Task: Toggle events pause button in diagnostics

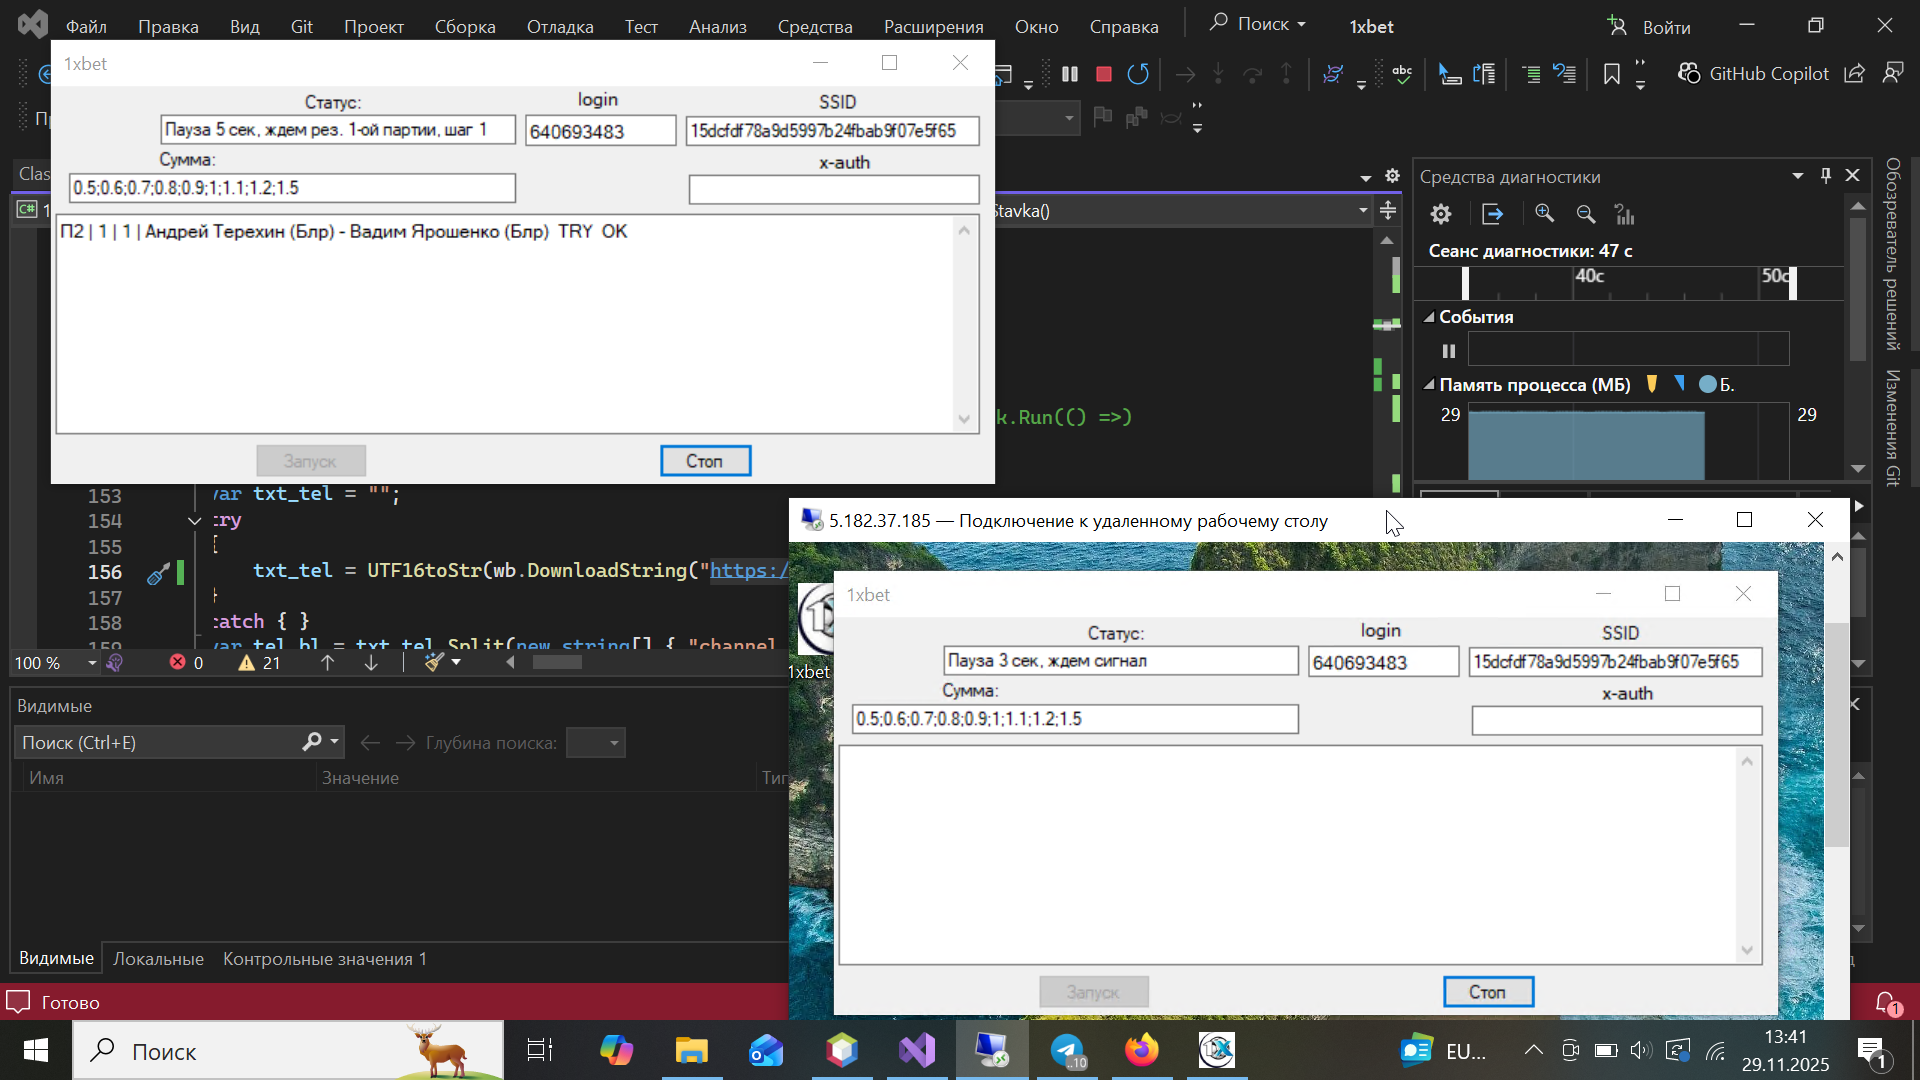Action: (x=1448, y=351)
